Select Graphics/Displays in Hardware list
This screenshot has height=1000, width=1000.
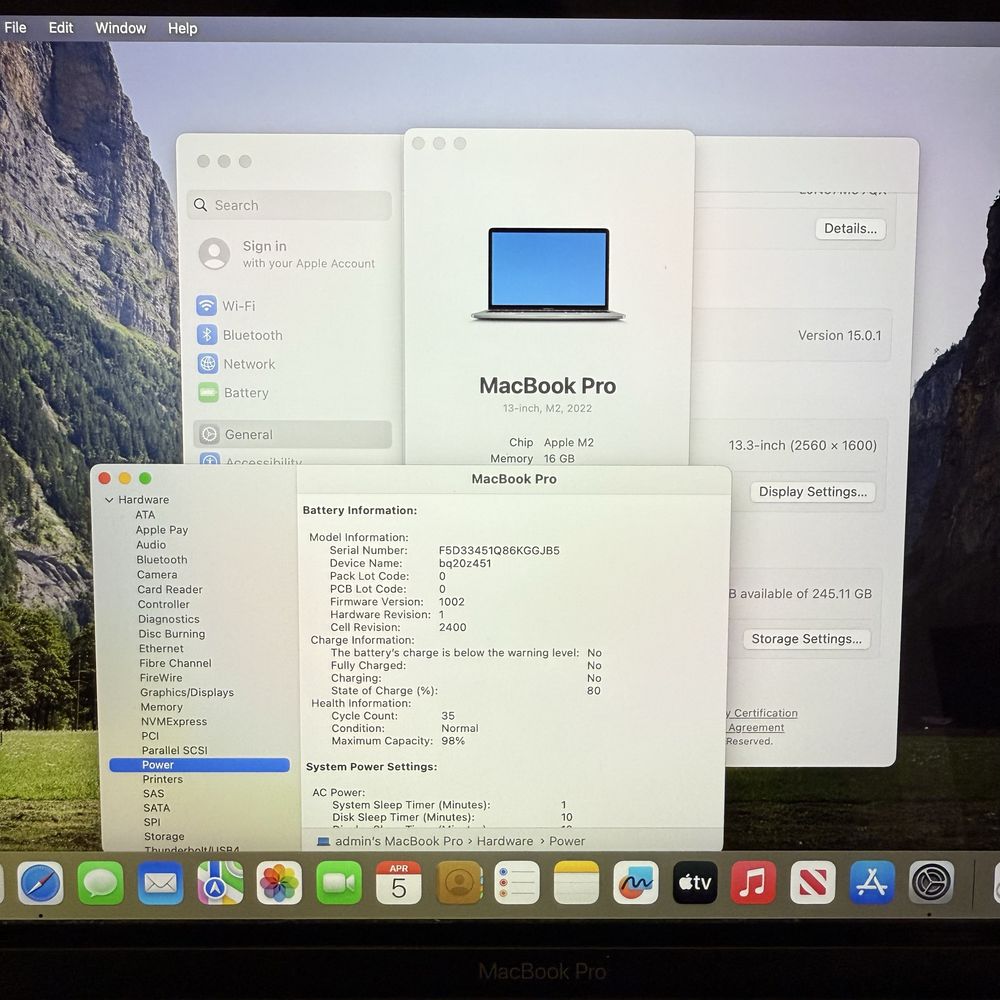[x=187, y=693]
